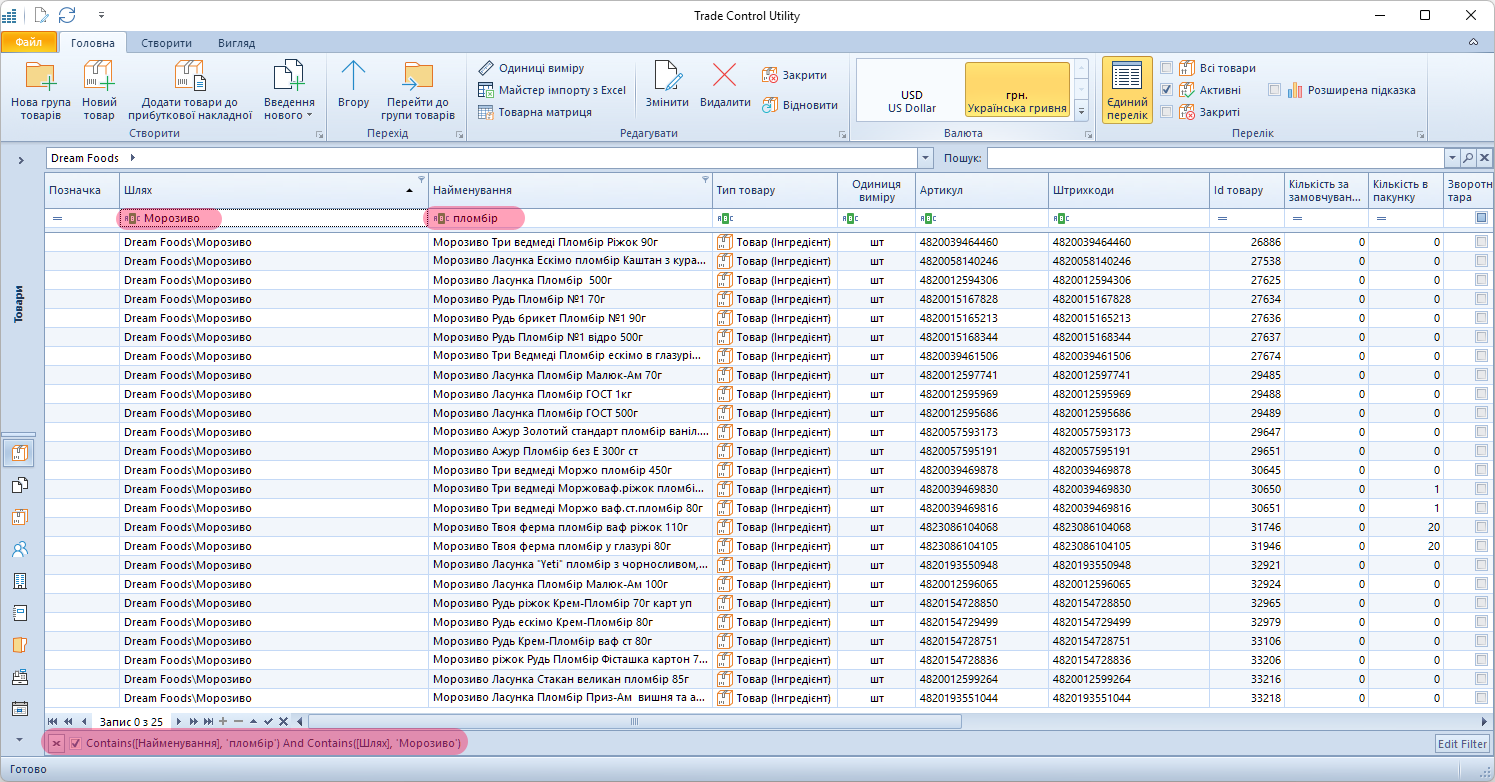Click the Нова група товарів icon
This screenshot has height=782, width=1495.
(40, 77)
